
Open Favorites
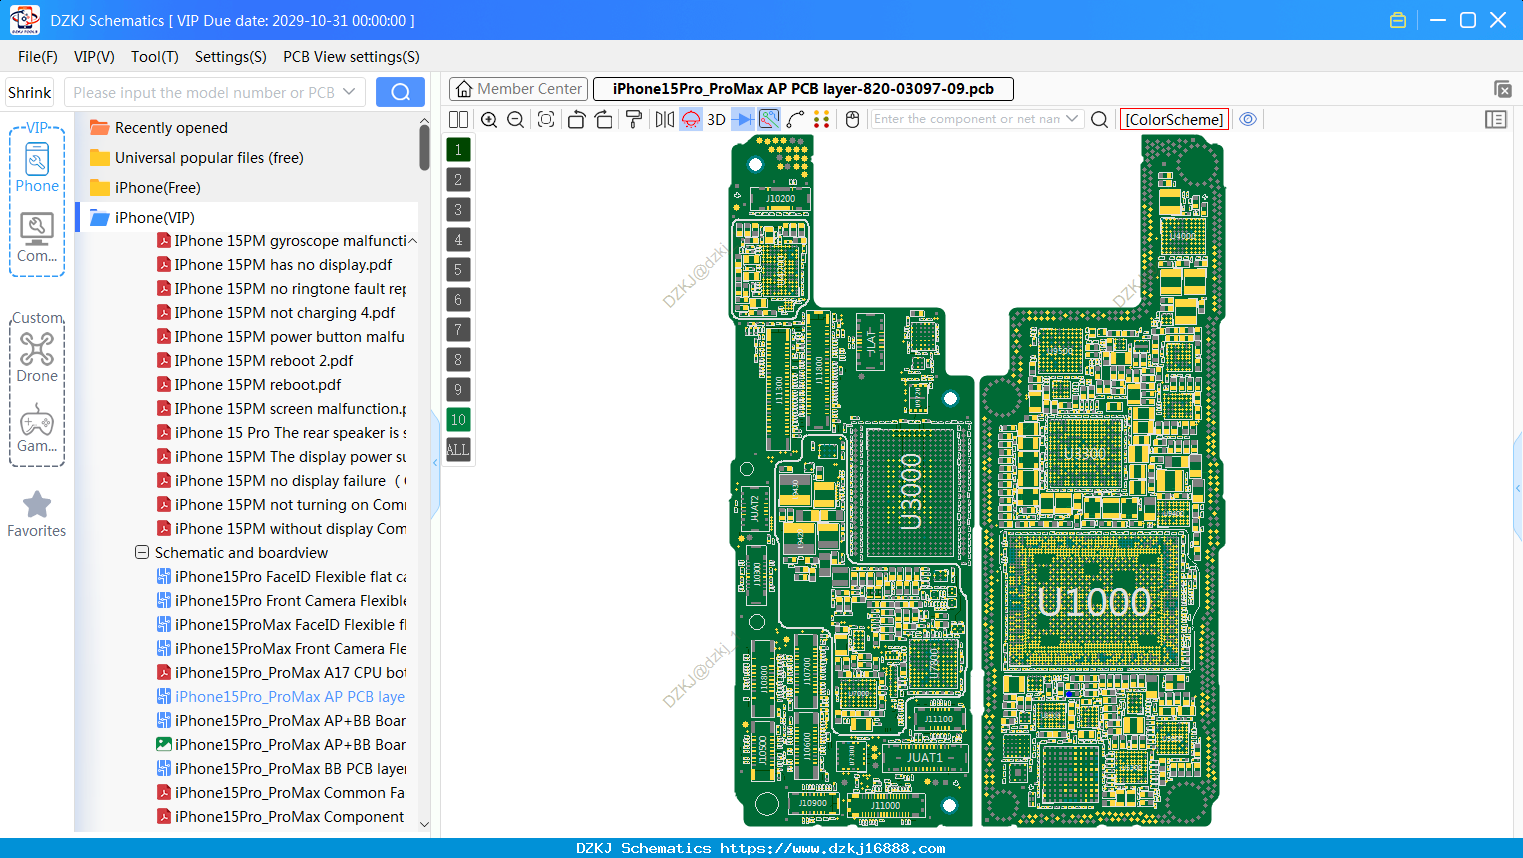[37, 514]
